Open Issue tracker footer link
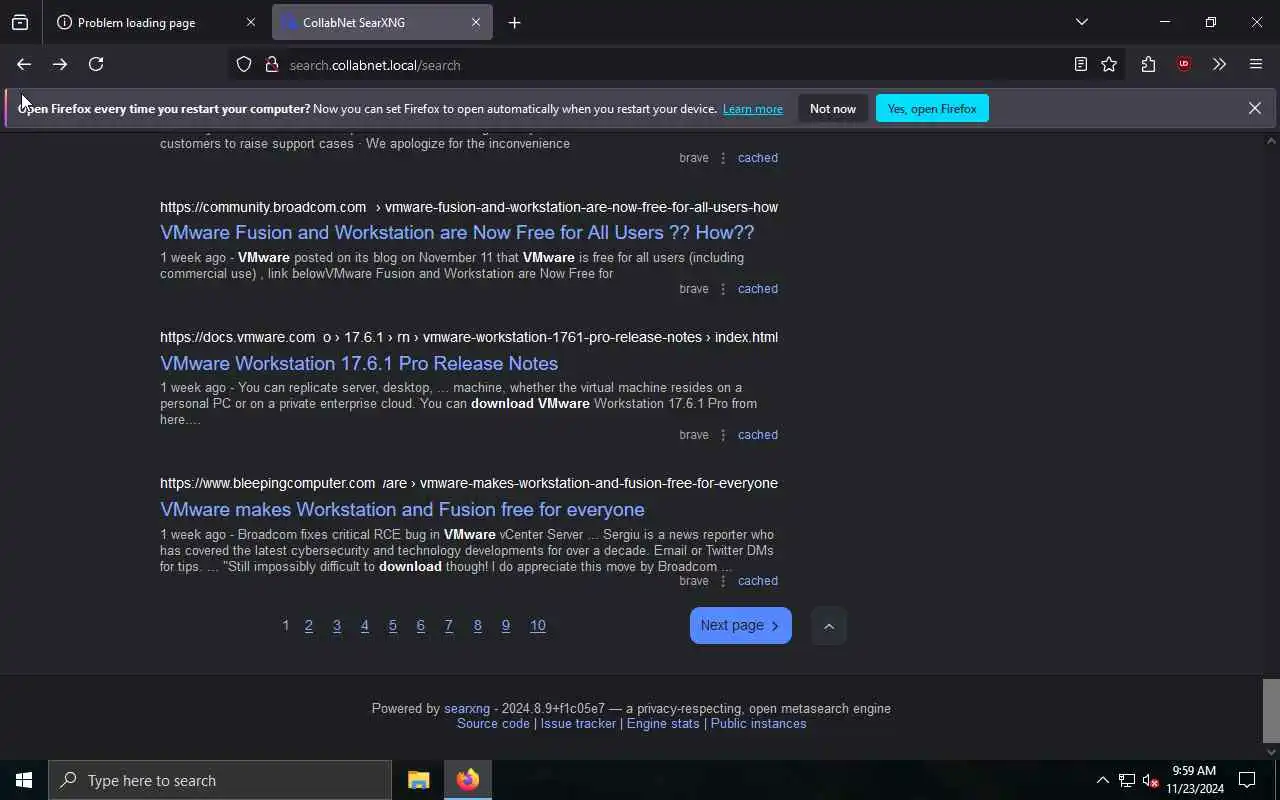The width and height of the screenshot is (1280, 800). (578, 724)
